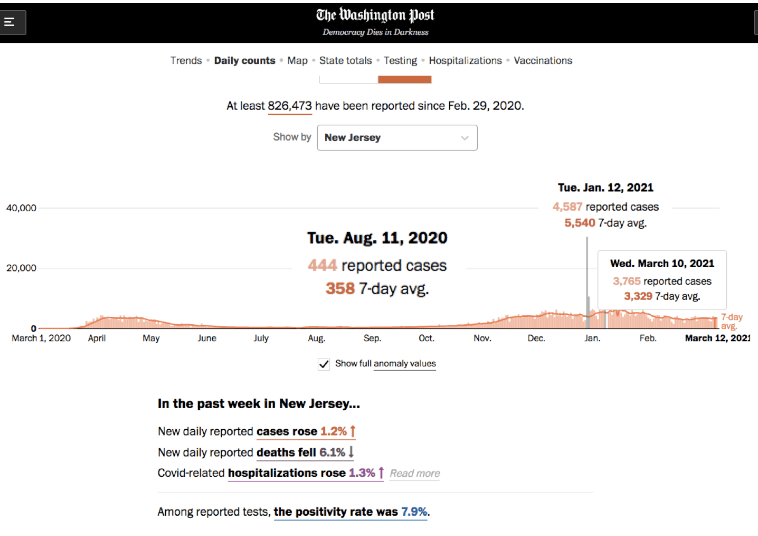Click the cases rose up arrow

click(x=353, y=431)
